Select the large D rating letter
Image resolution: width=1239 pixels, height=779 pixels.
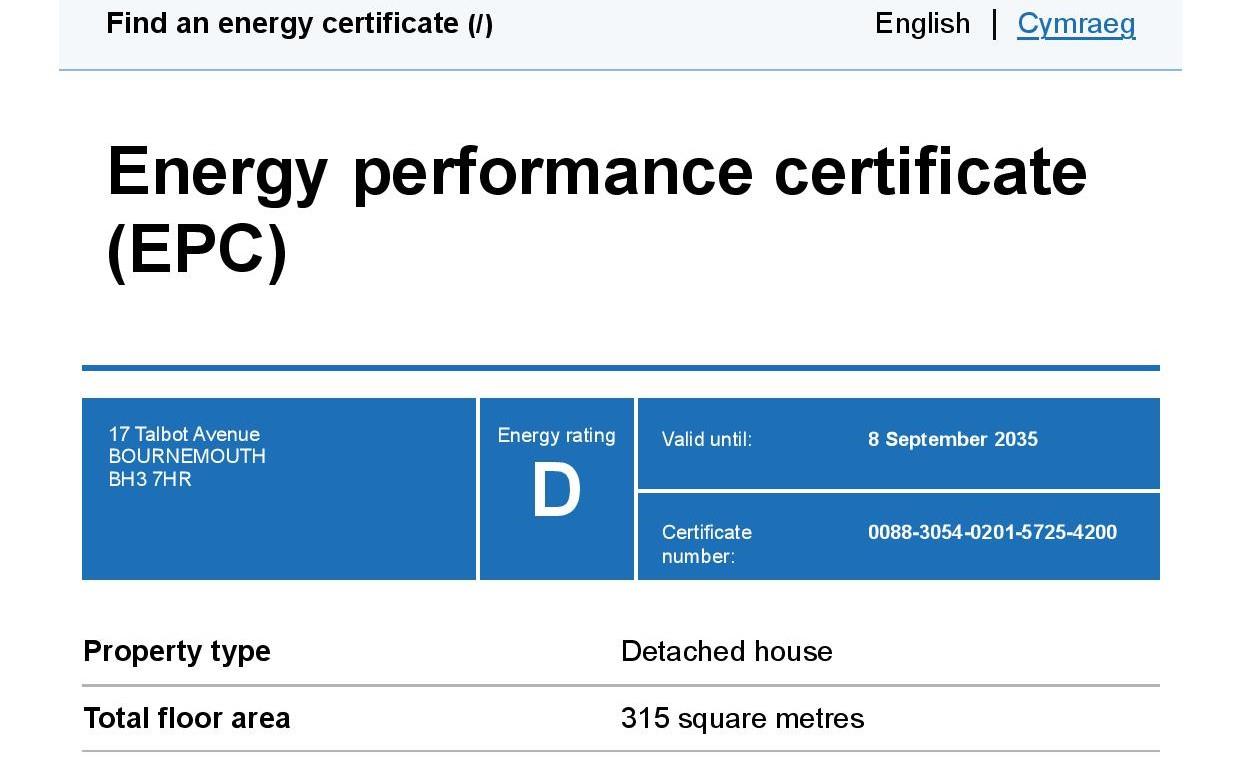point(556,491)
